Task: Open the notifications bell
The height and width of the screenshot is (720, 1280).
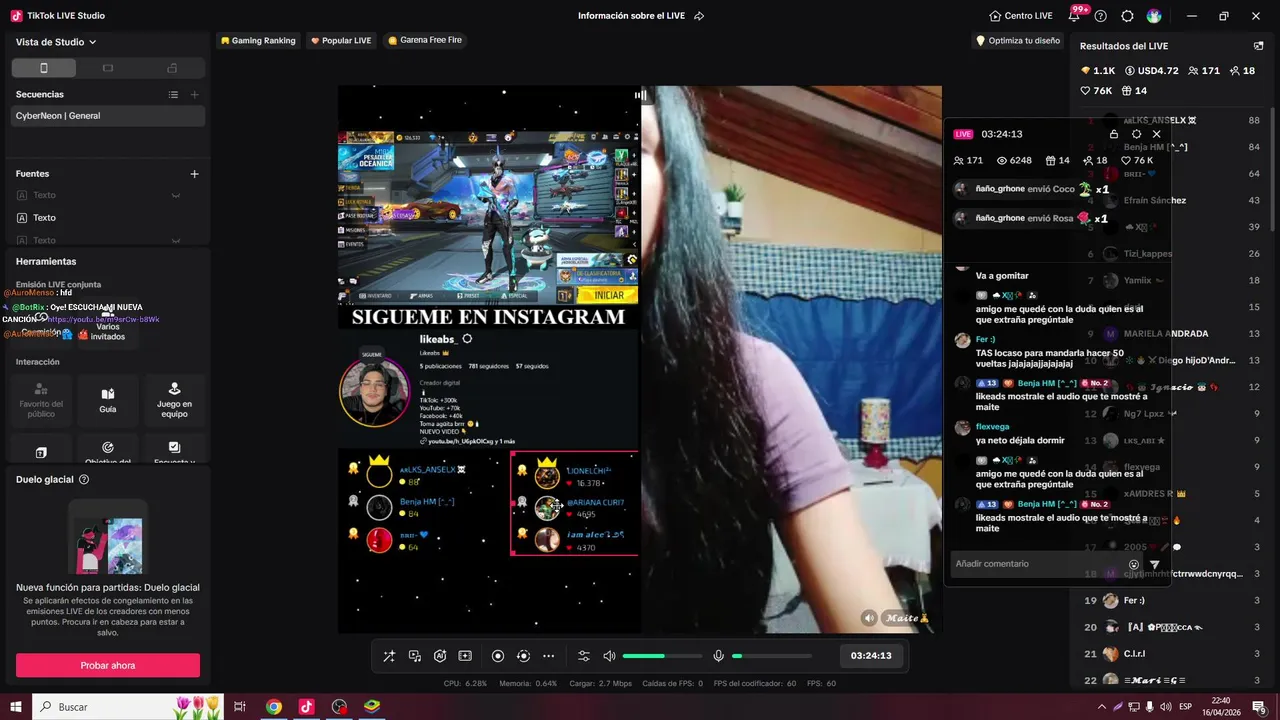Action: pos(1075,16)
